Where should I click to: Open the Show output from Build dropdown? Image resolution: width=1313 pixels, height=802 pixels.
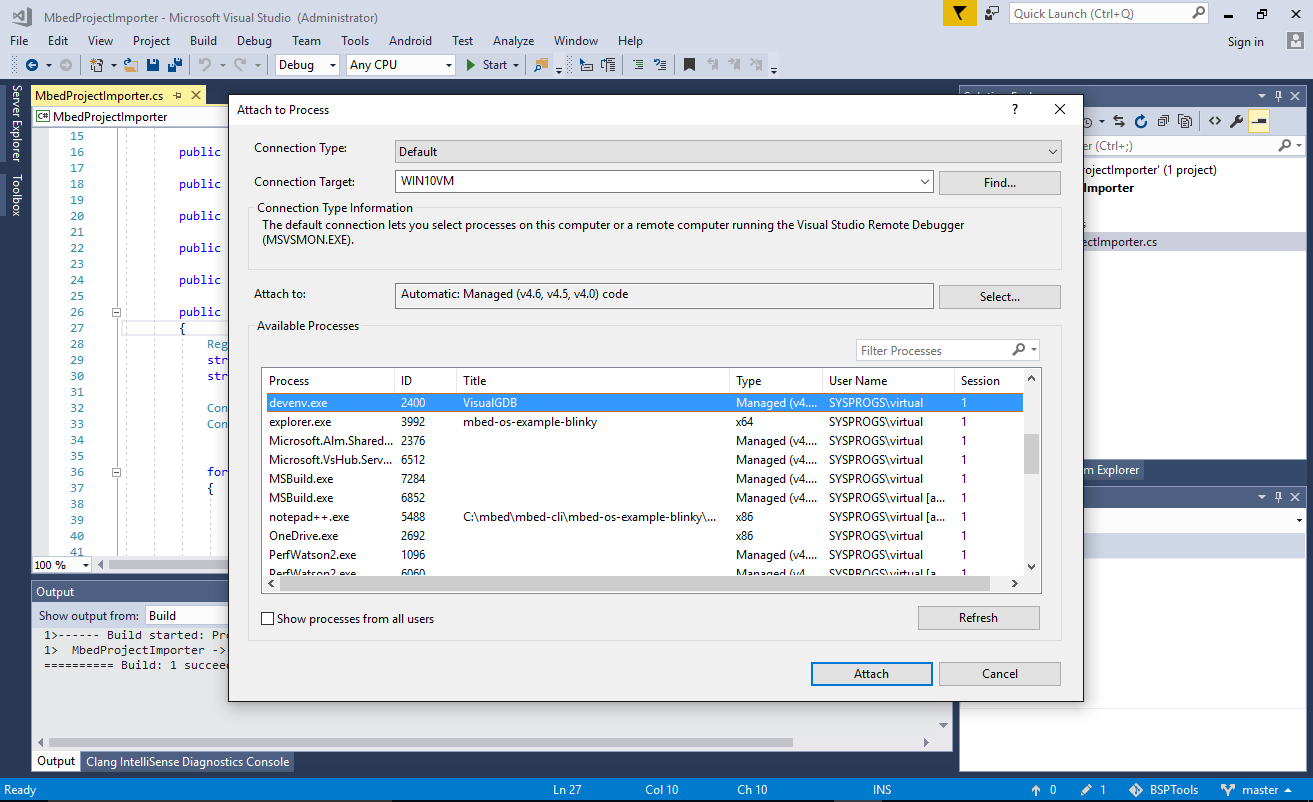coord(188,616)
